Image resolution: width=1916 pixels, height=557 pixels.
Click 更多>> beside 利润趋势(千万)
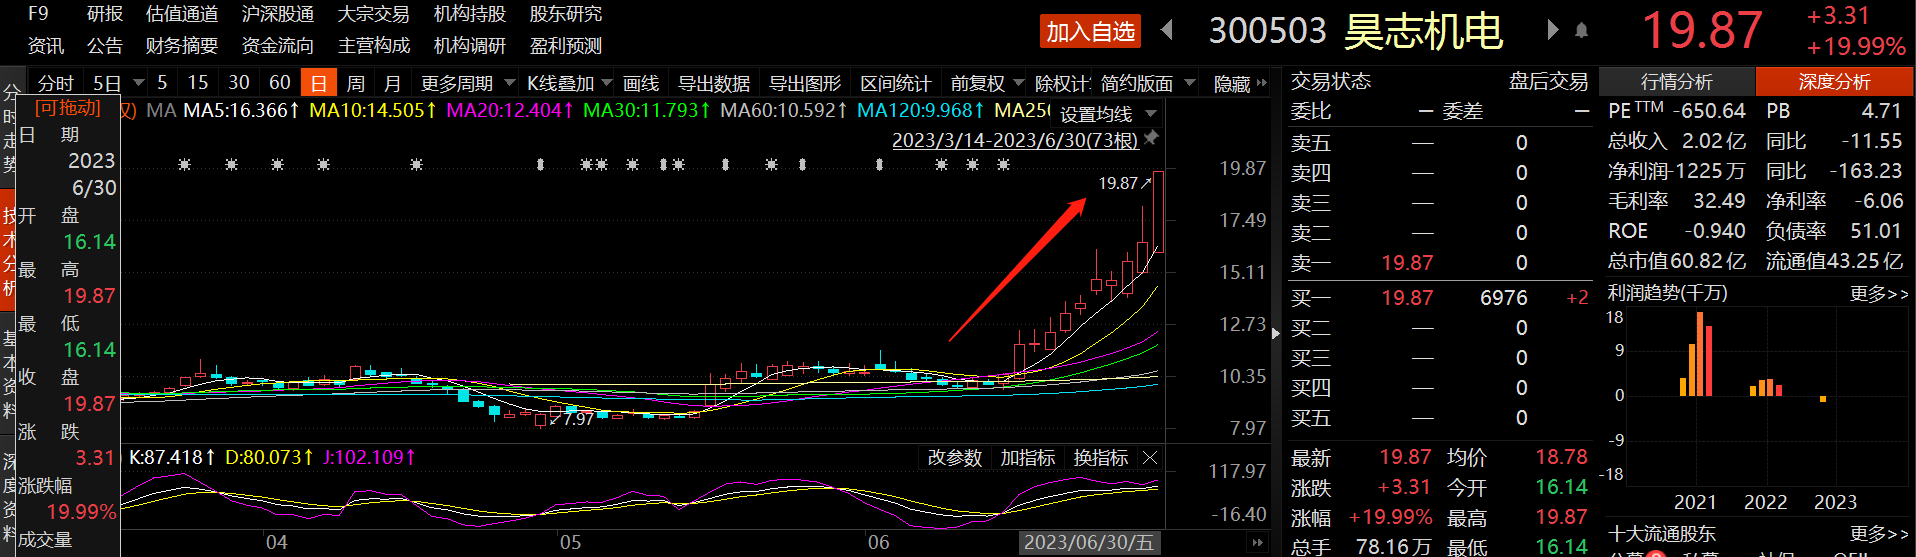(x=1879, y=293)
